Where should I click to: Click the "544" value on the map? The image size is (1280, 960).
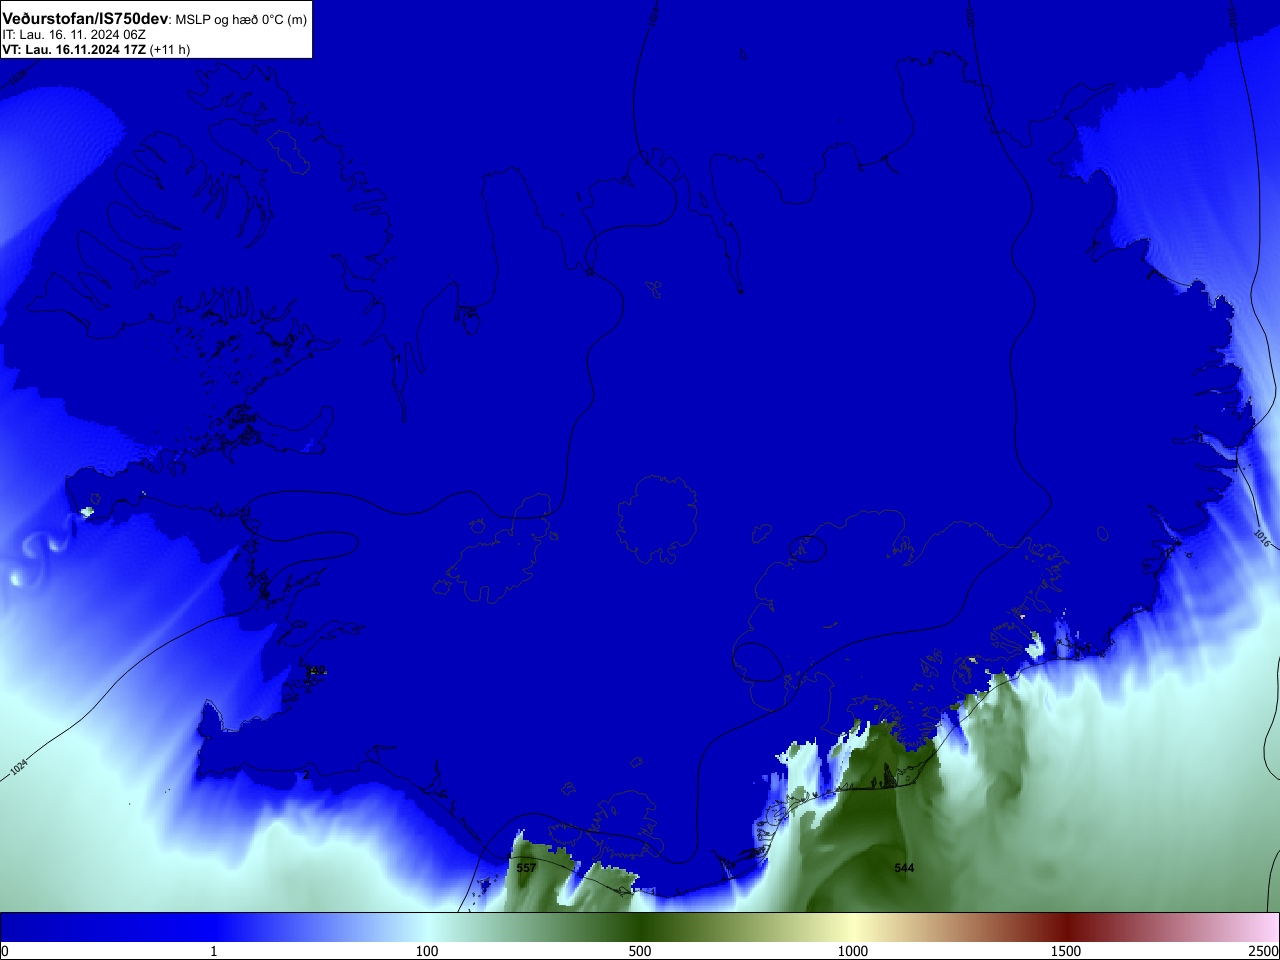(904, 868)
